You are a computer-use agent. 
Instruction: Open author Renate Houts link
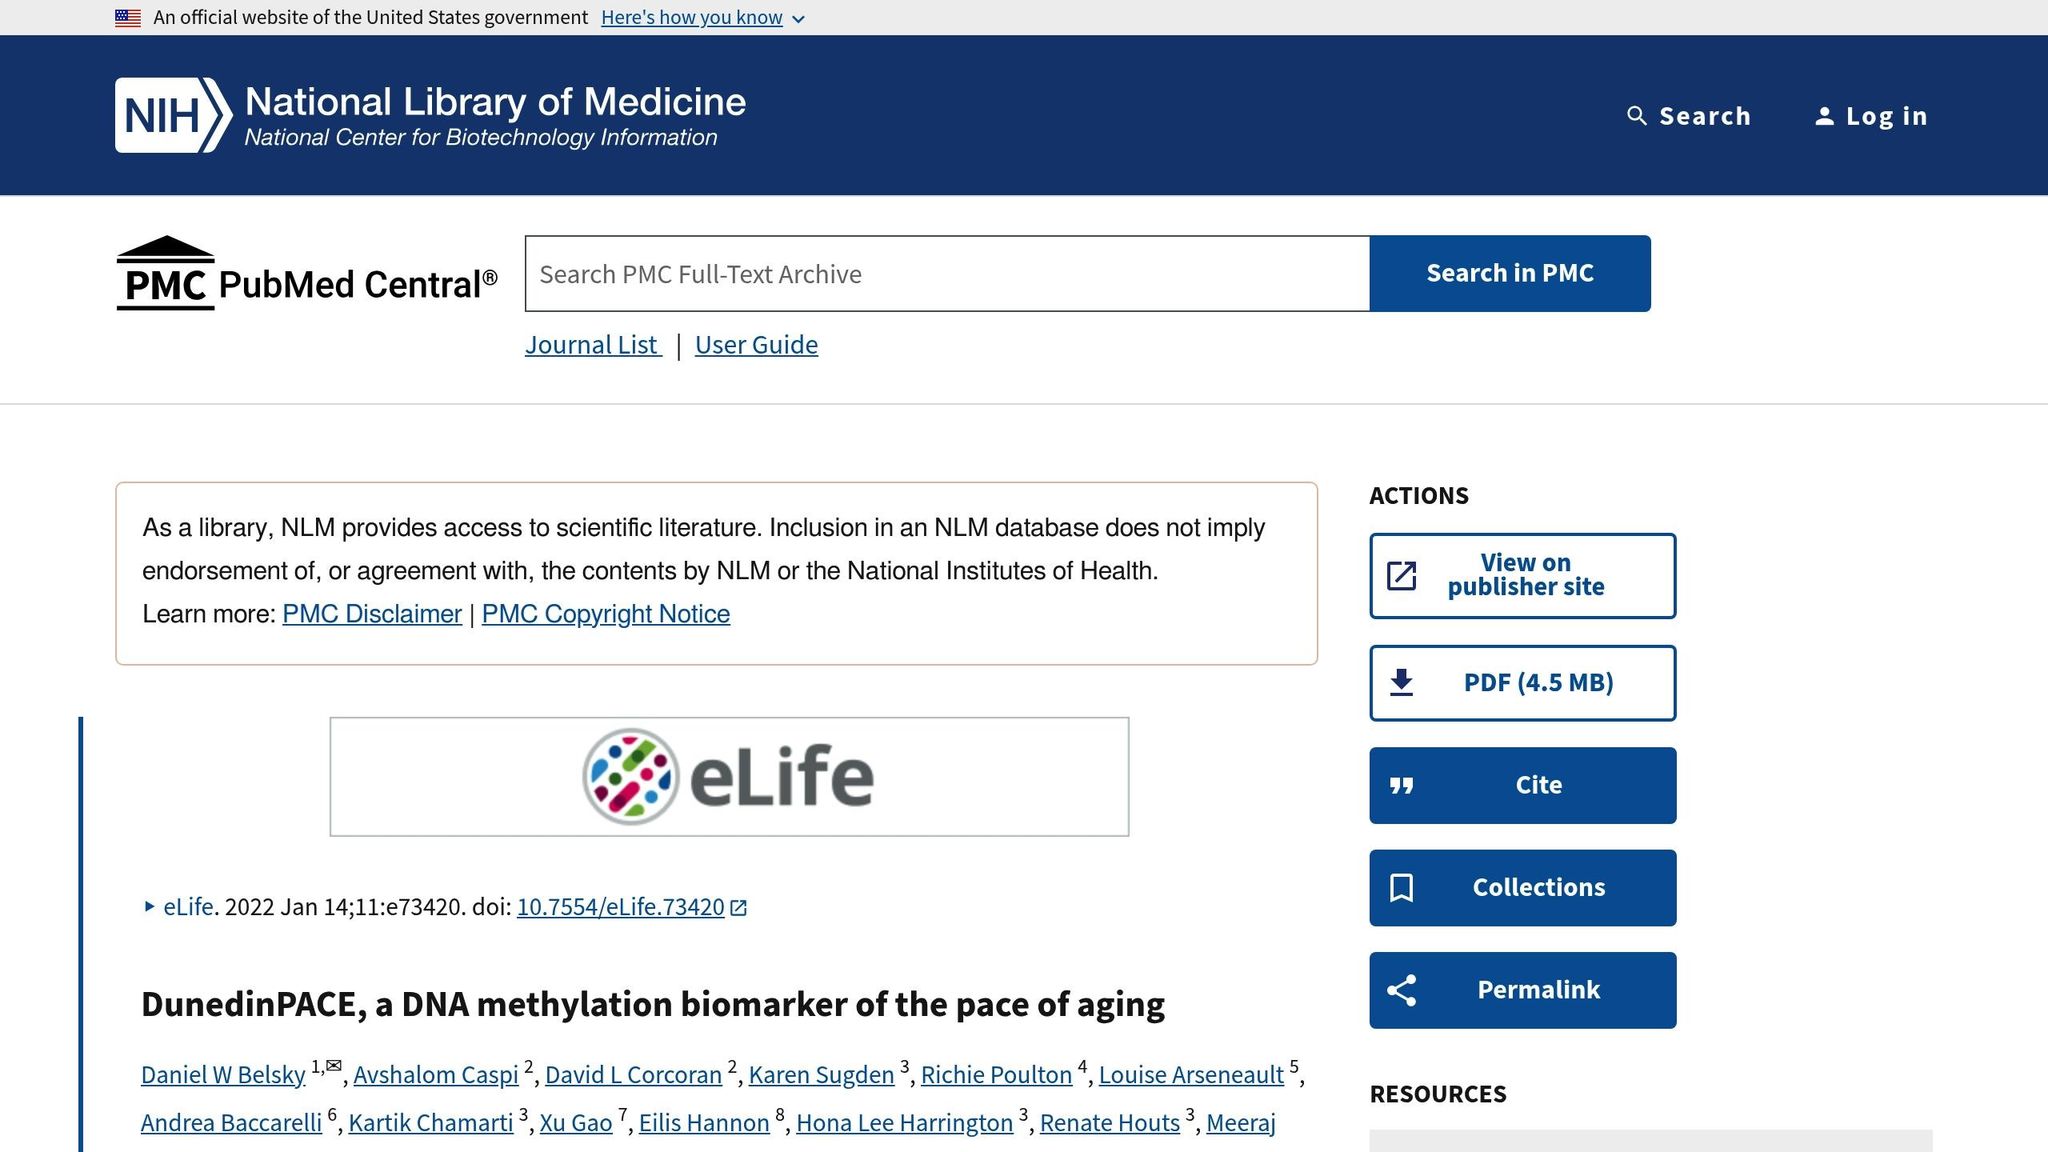pyautogui.click(x=1110, y=1123)
